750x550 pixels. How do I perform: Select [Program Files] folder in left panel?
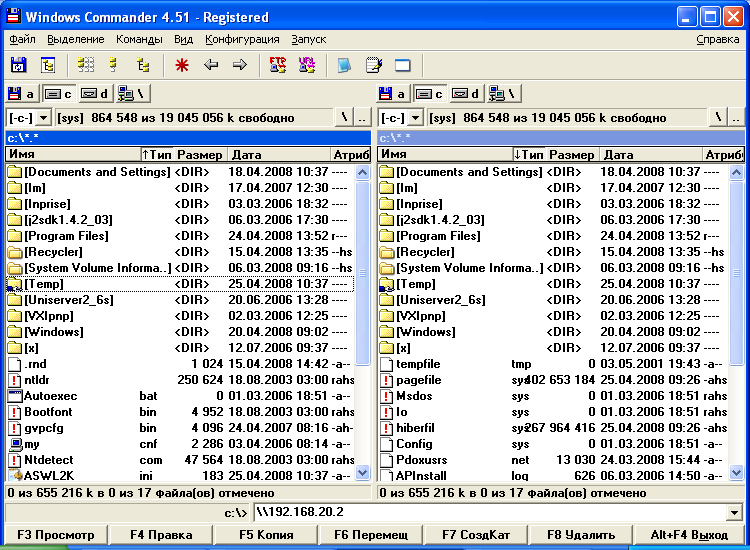(180, 236)
